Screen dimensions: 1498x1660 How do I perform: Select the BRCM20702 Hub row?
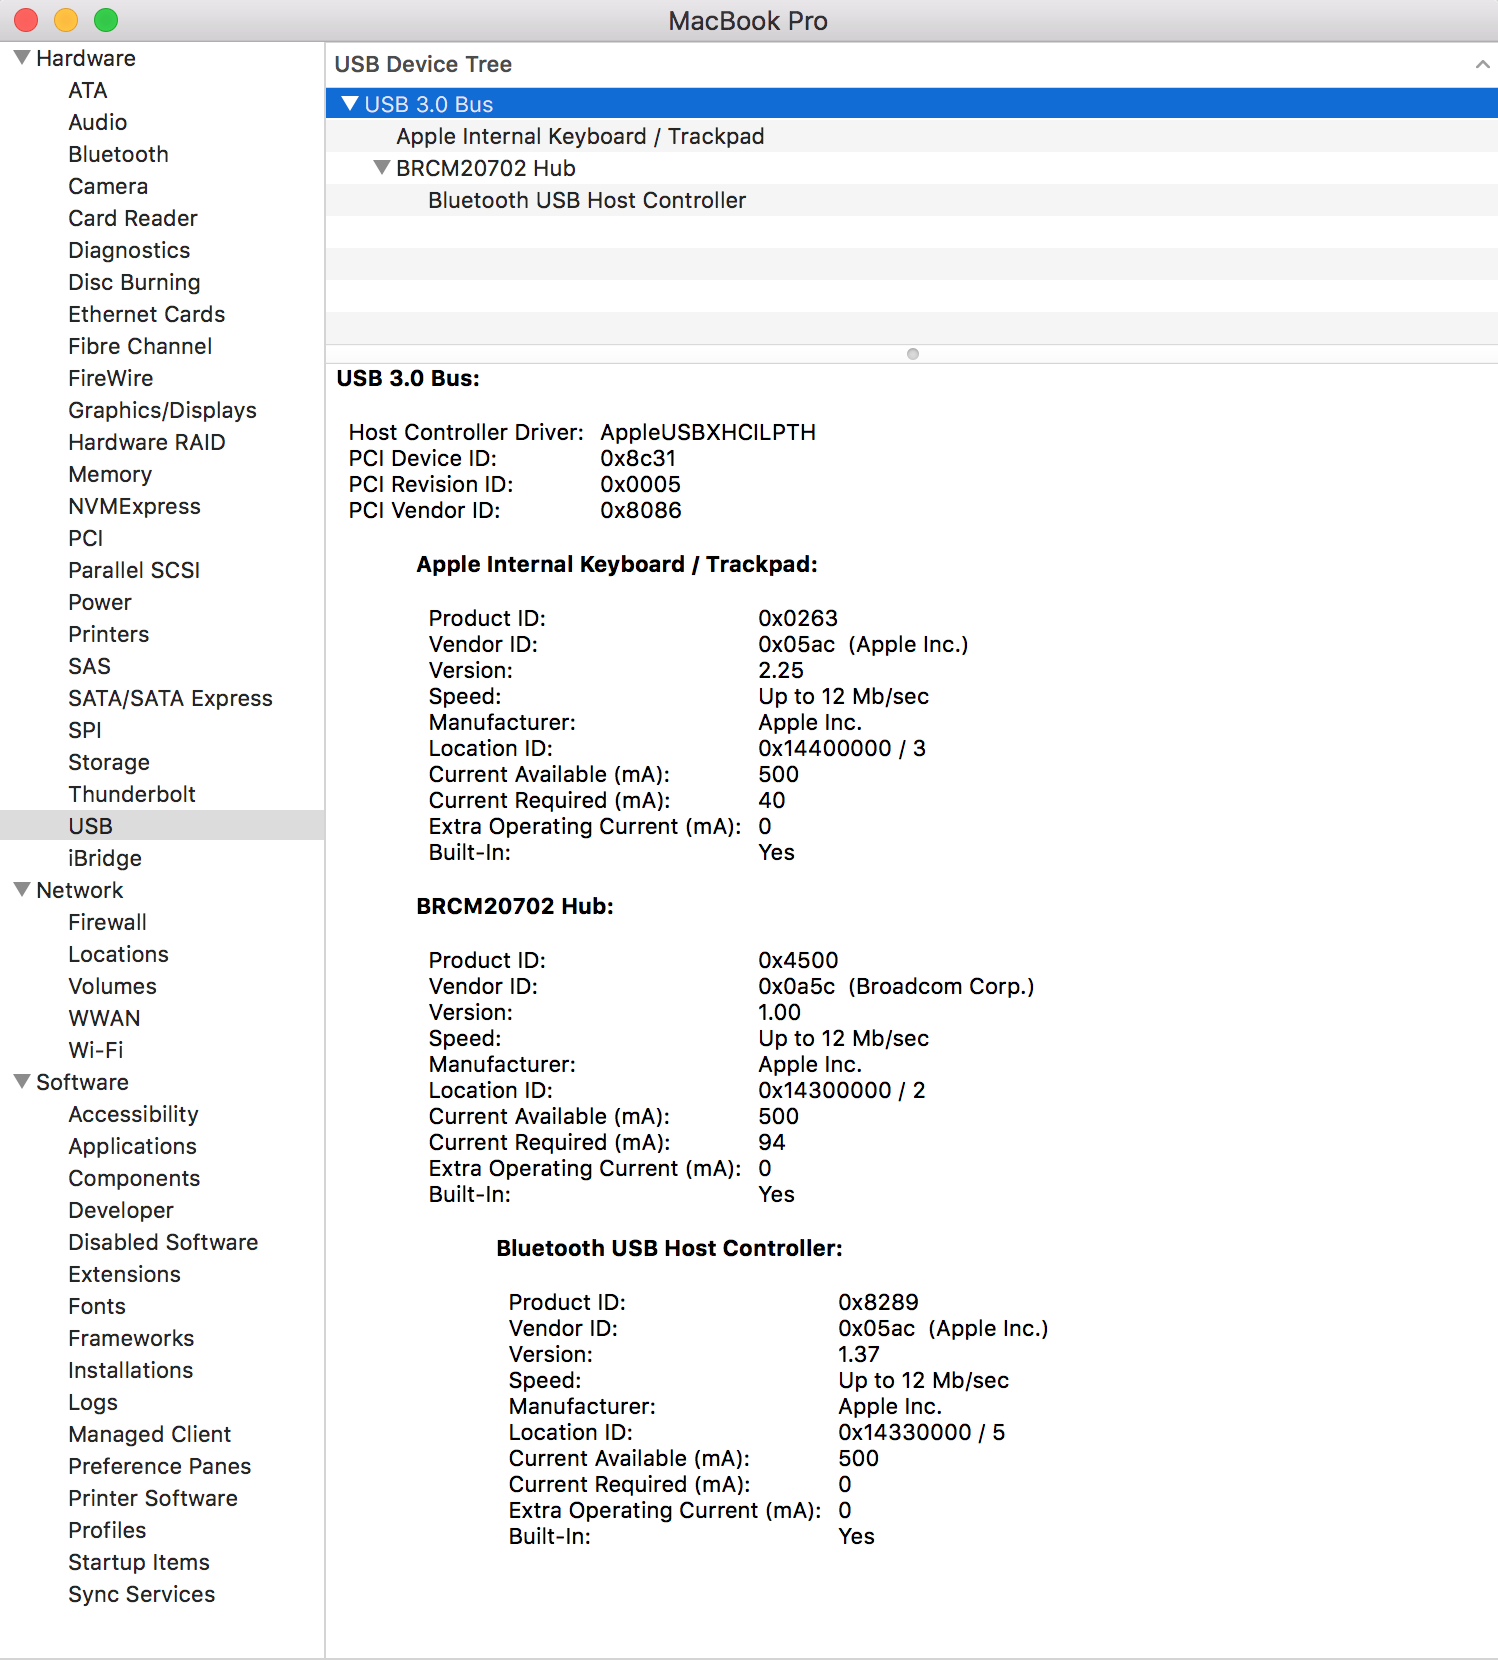(912, 168)
